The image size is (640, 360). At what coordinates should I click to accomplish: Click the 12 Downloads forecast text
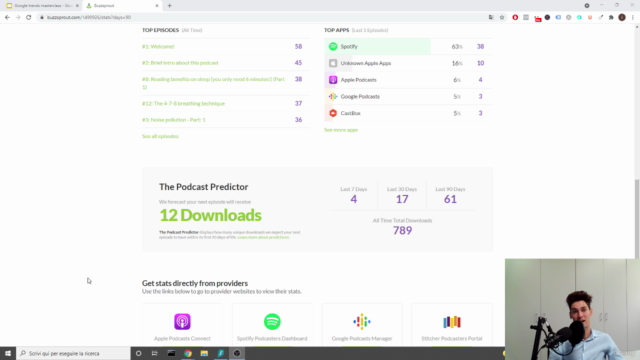pos(210,215)
